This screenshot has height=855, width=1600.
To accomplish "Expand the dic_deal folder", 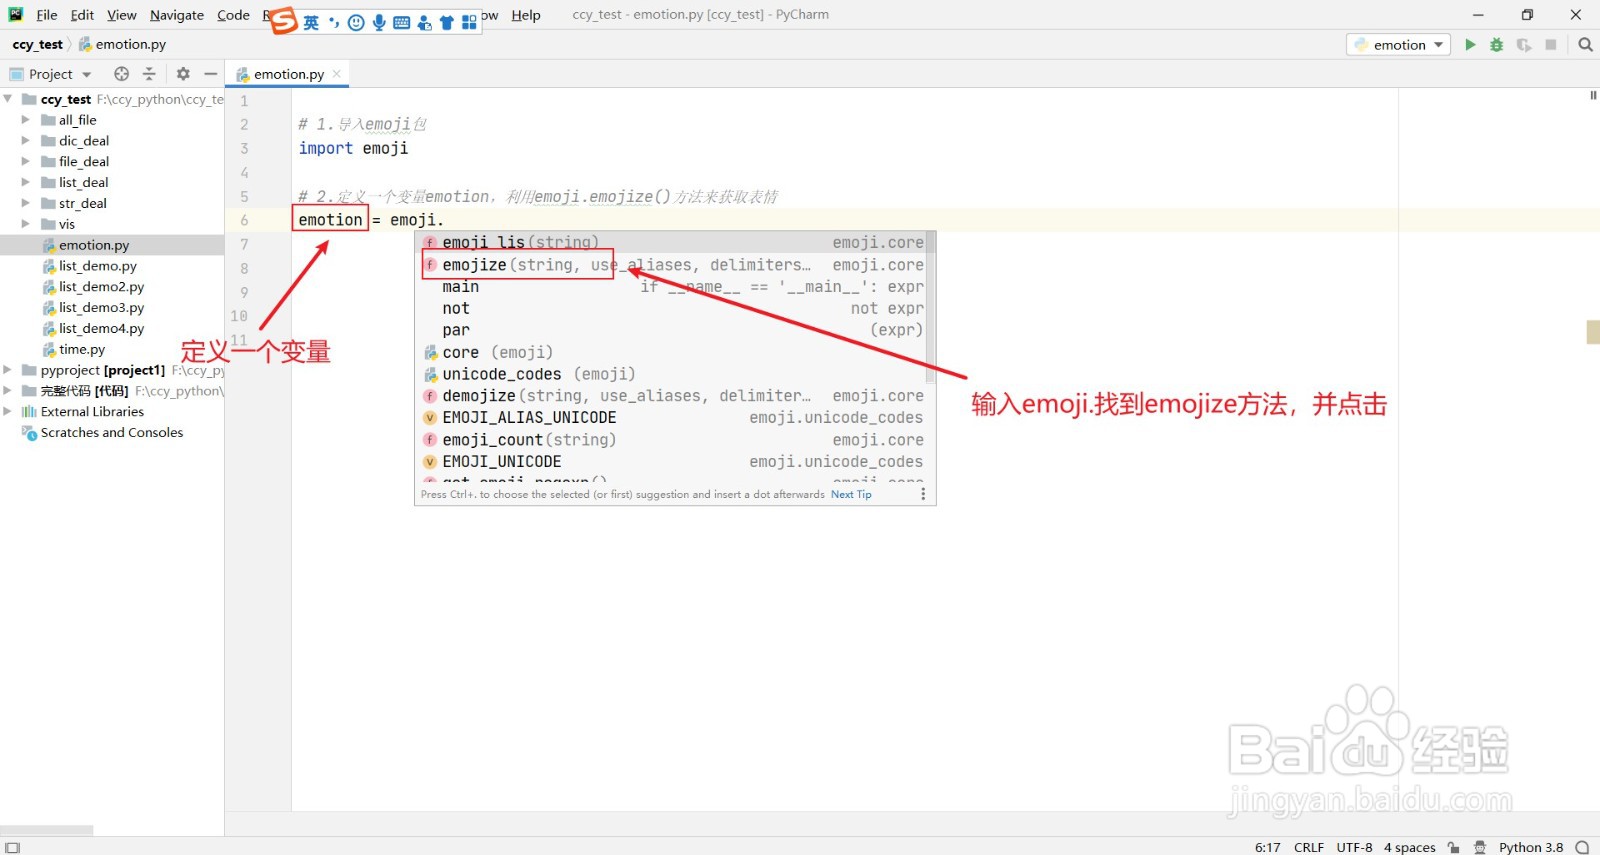I will [26, 141].
